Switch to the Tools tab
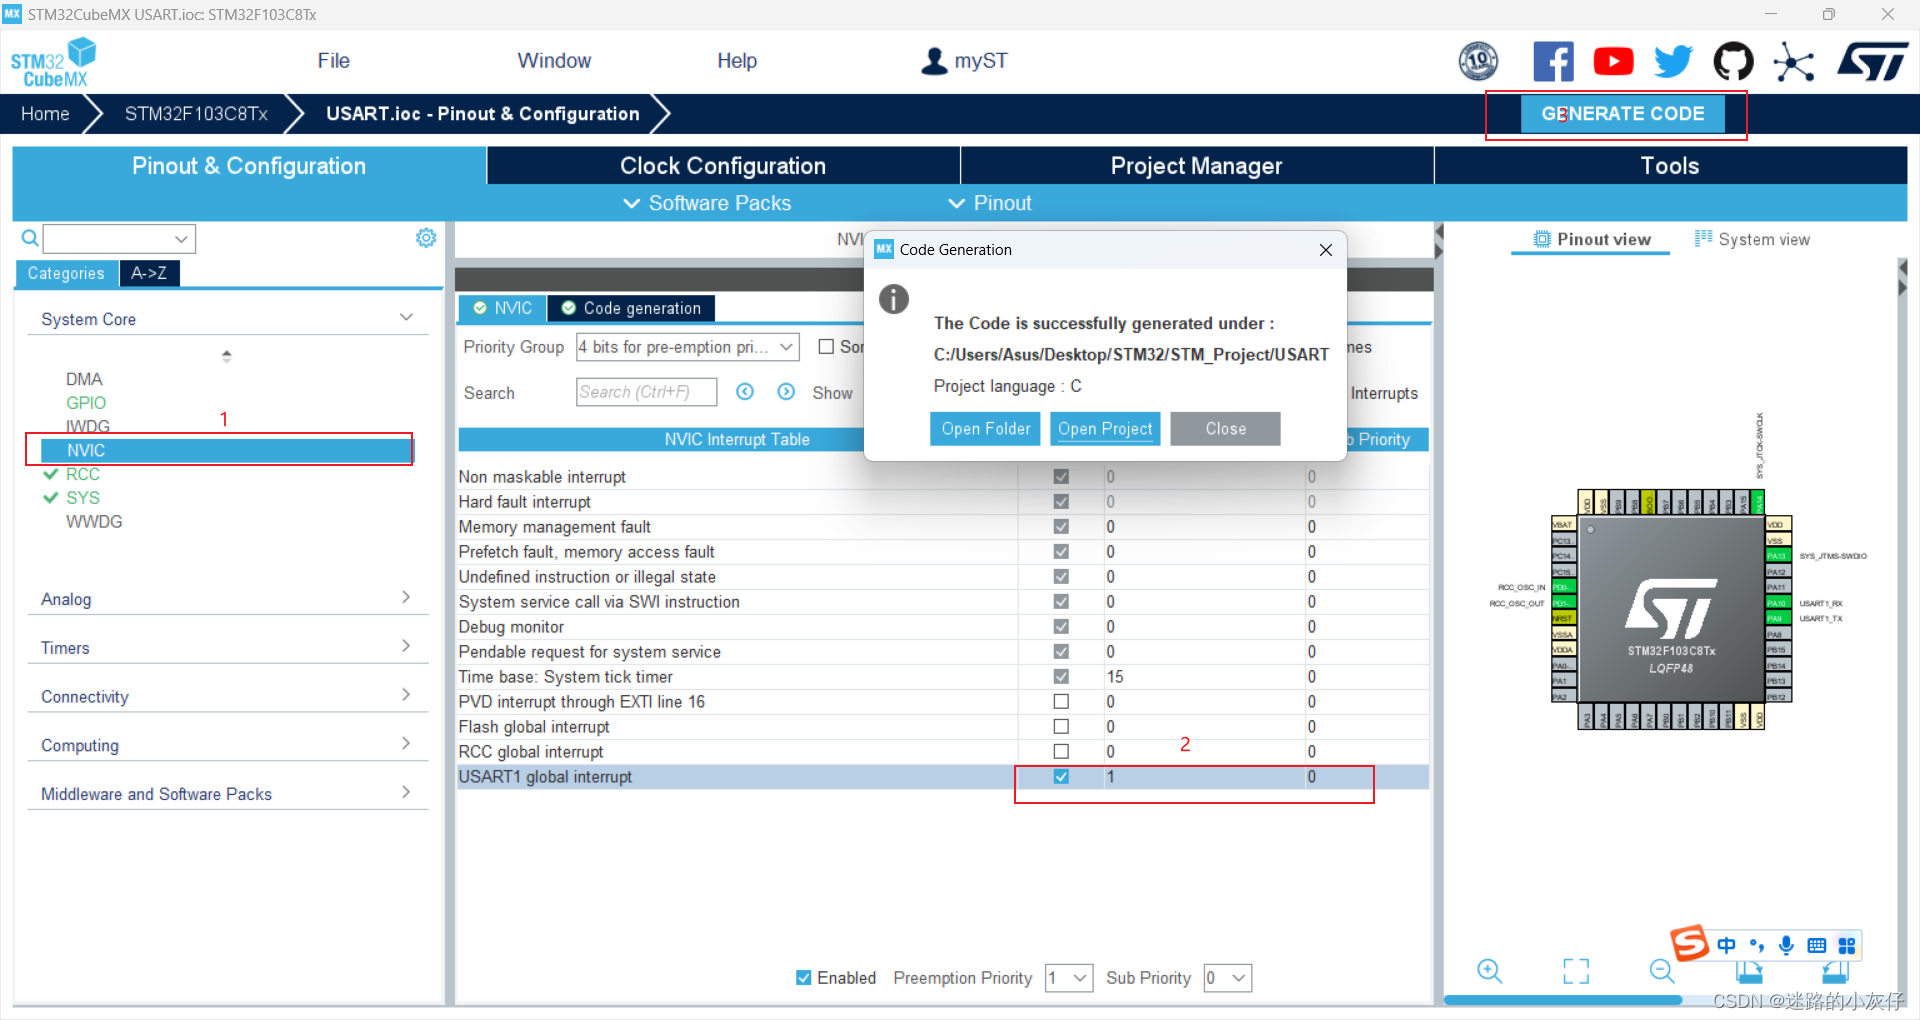The height and width of the screenshot is (1020, 1920). pyautogui.click(x=1670, y=166)
